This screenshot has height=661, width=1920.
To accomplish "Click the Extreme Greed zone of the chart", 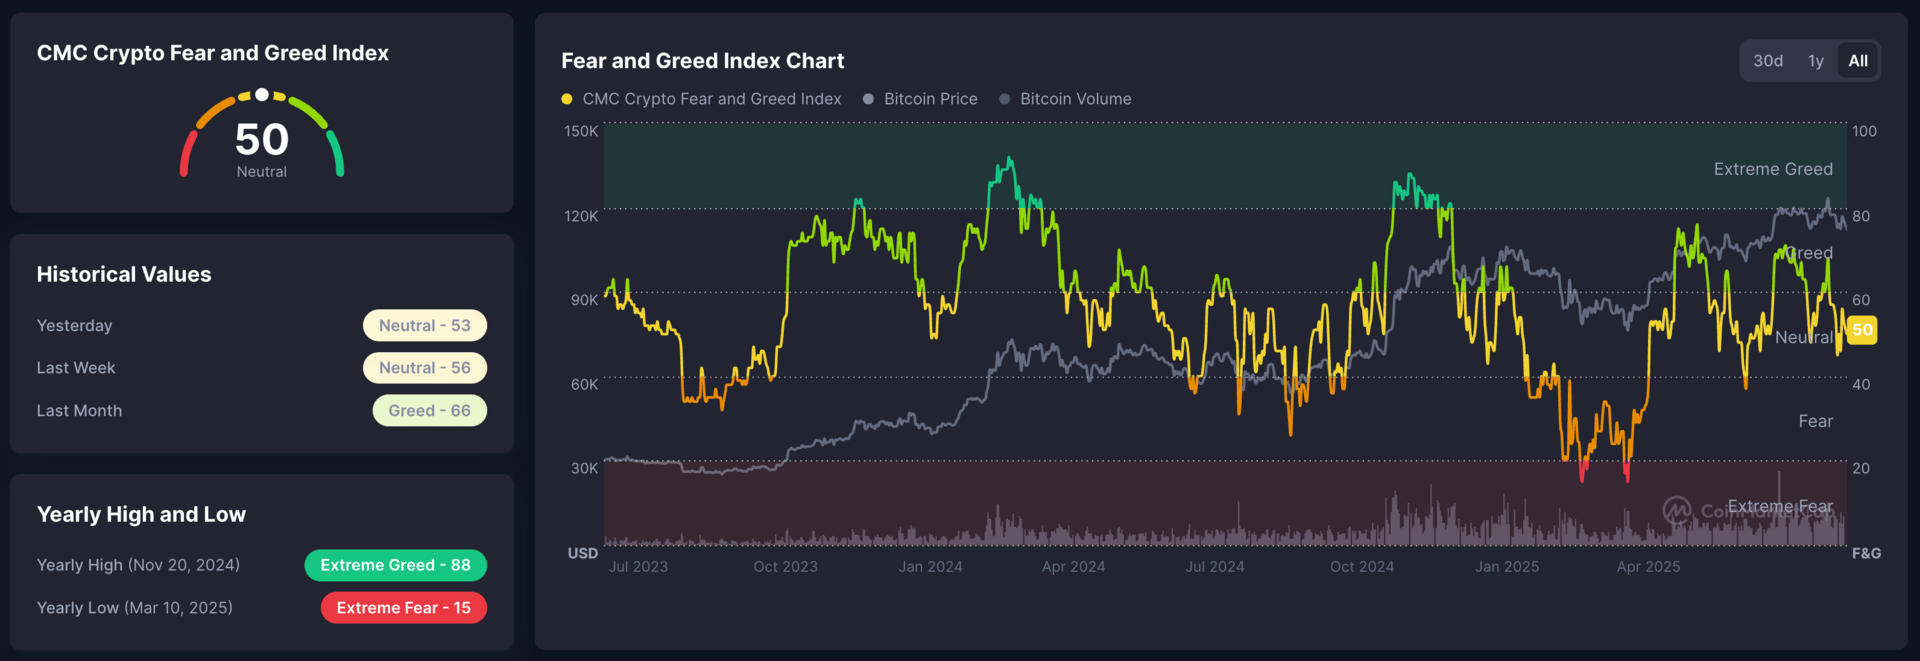I will pos(1225,166).
